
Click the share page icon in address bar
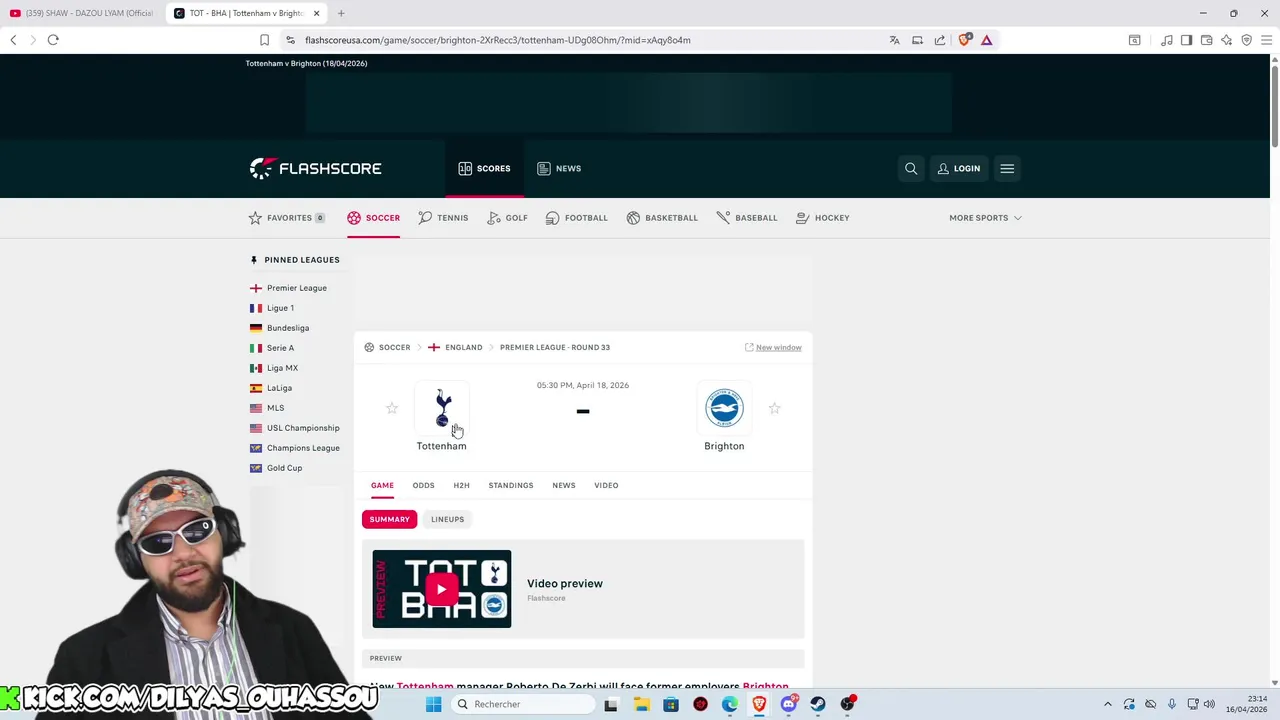click(940, 40)
